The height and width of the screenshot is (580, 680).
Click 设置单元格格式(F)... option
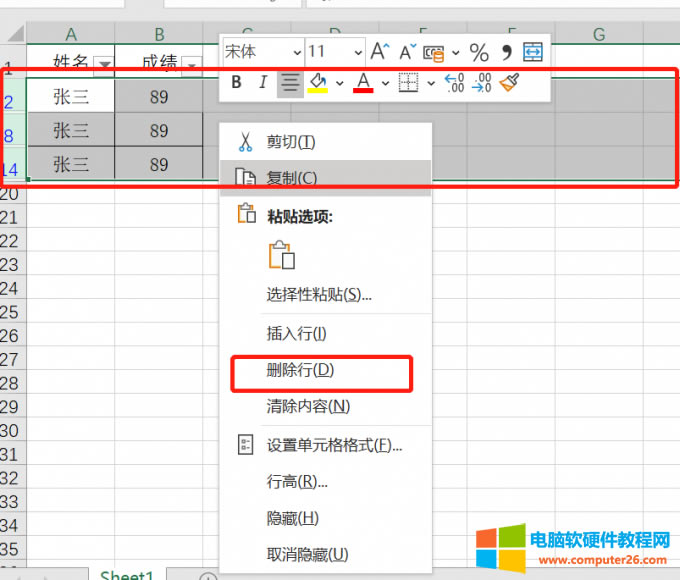[x=334, y=446]
